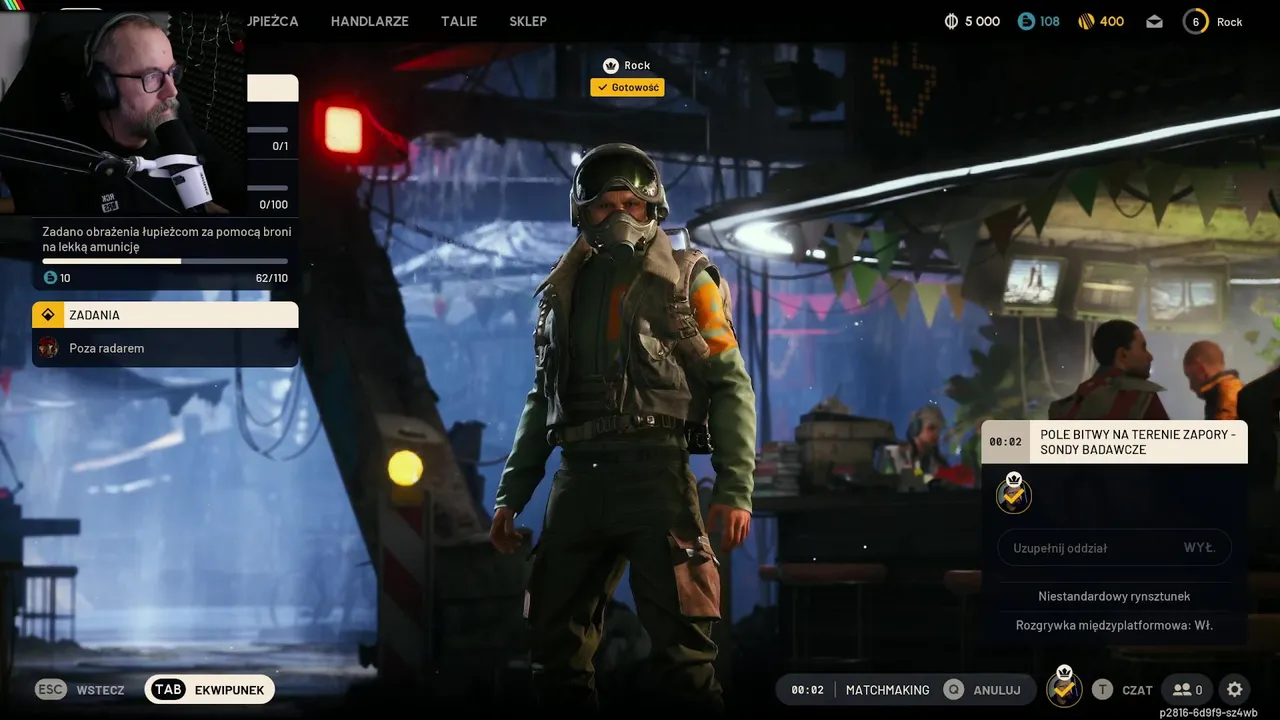Open the SKLEP store tab
The height and width of the screenshot is (720, 1280).
(x=528, y=21)
